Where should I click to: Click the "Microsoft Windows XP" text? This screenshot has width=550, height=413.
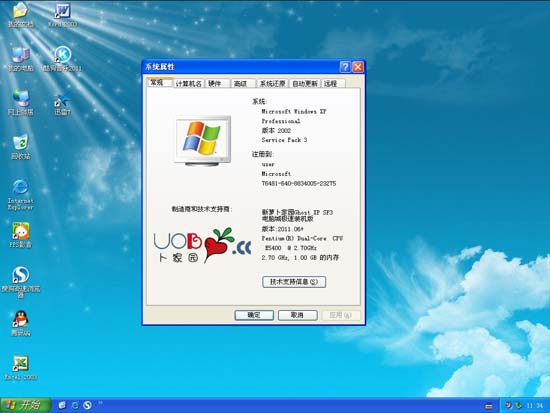(x=294, y=112)
